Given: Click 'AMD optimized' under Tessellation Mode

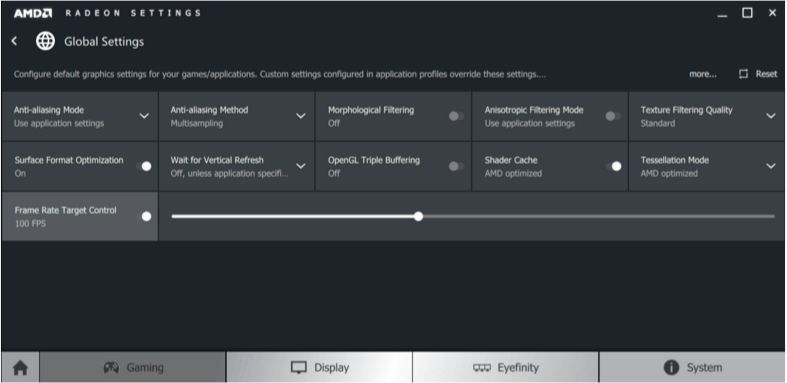Looking at the screenshot, I should [x=669, y=174].
